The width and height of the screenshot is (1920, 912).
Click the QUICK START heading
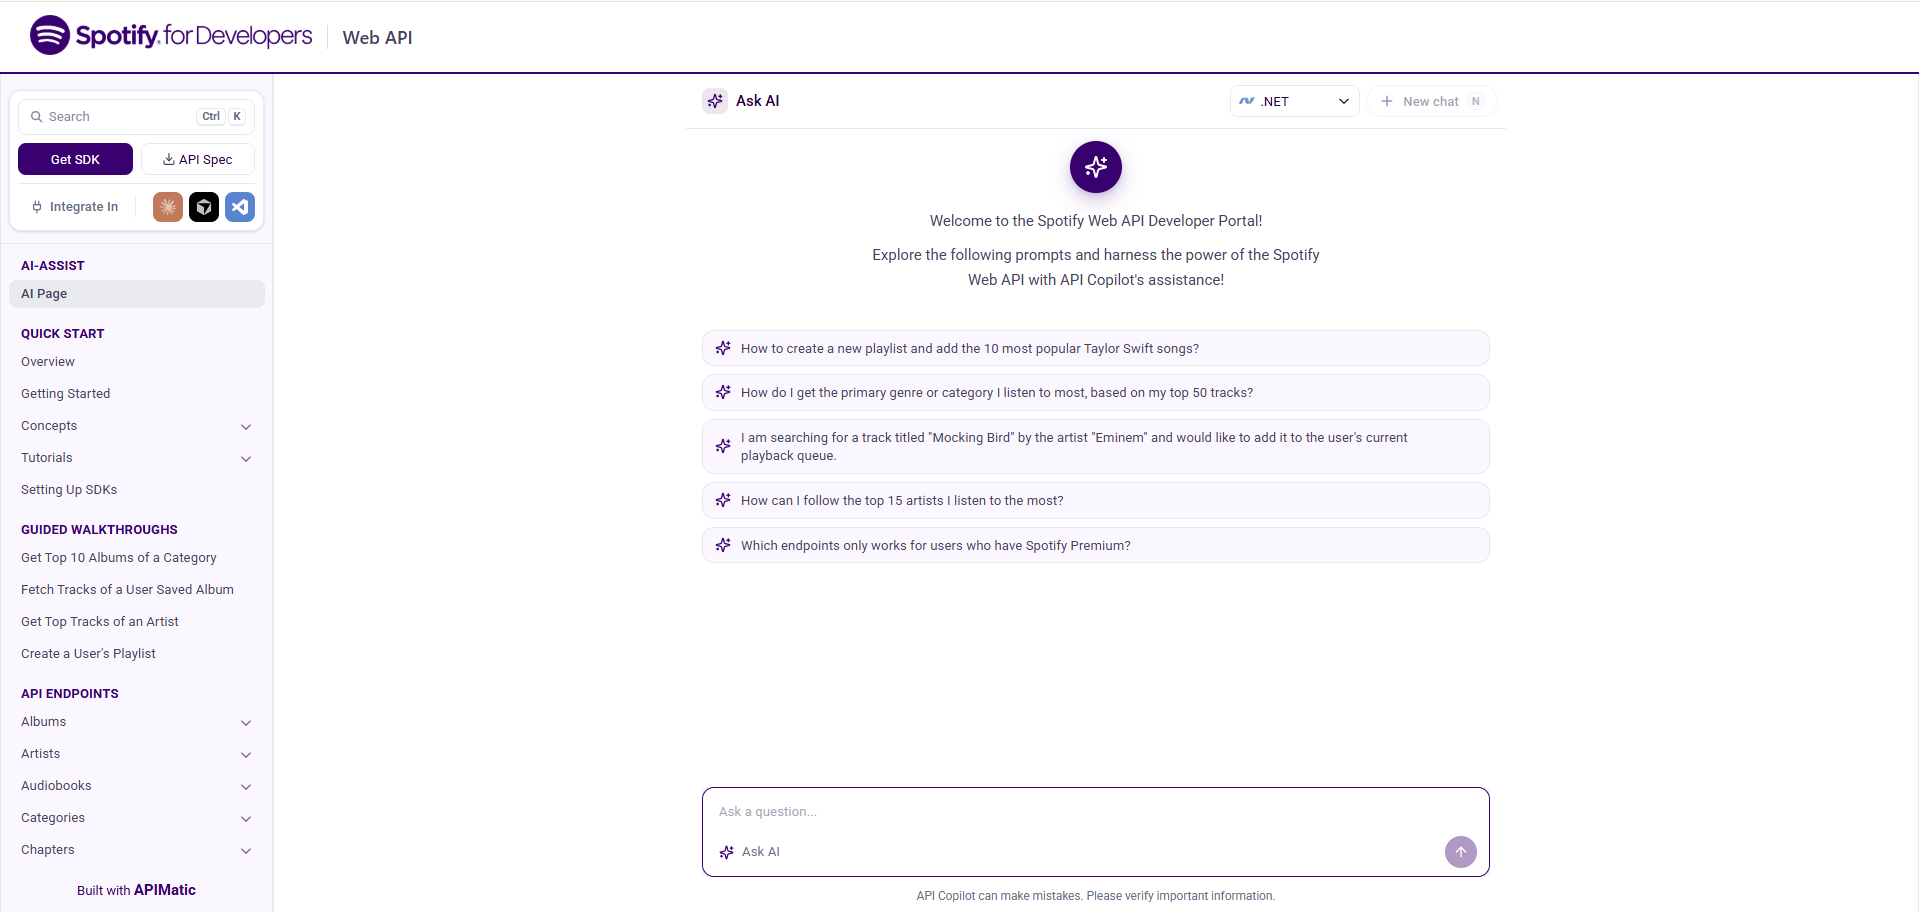tap(63, 334)
